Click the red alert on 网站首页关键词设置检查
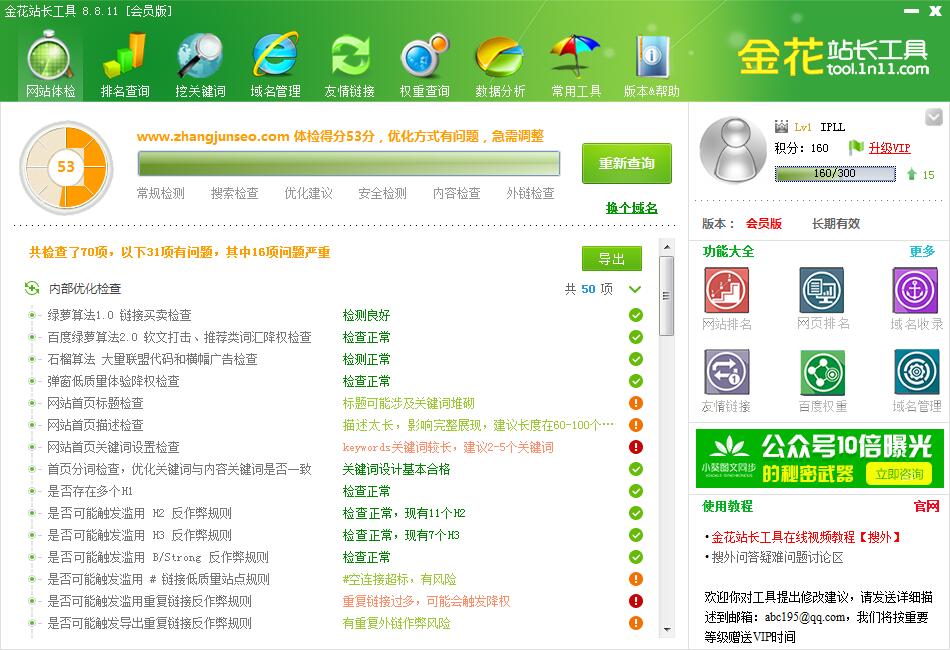The width and height of the screenshot is (950, 650). [x=636, y=447]
